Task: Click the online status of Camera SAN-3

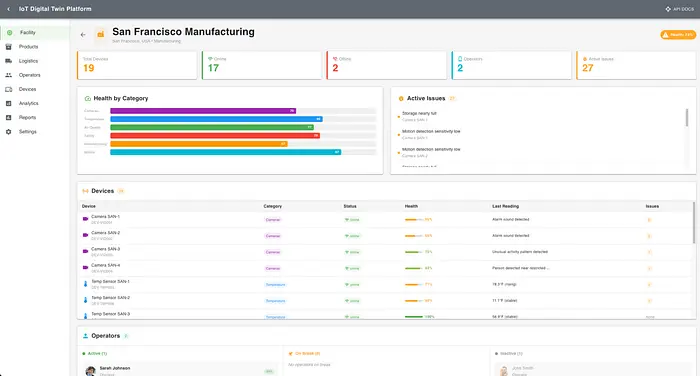Action: [x=352, y=252]
